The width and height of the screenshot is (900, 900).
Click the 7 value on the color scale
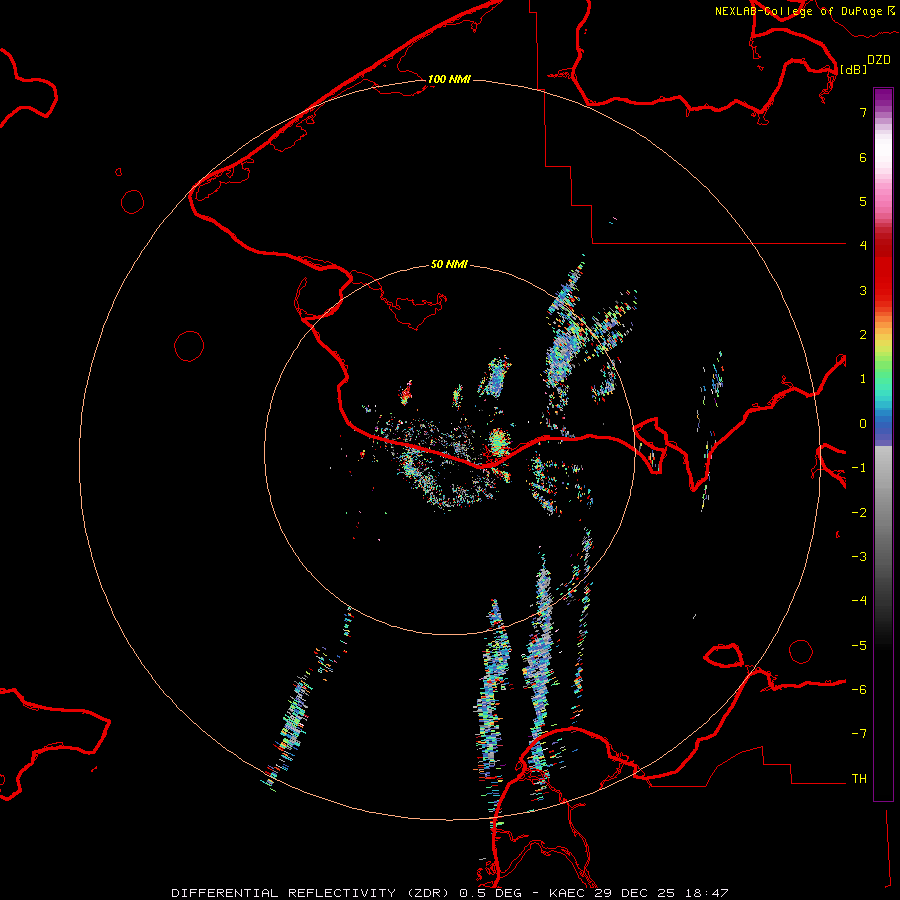(x=863, y=112)
